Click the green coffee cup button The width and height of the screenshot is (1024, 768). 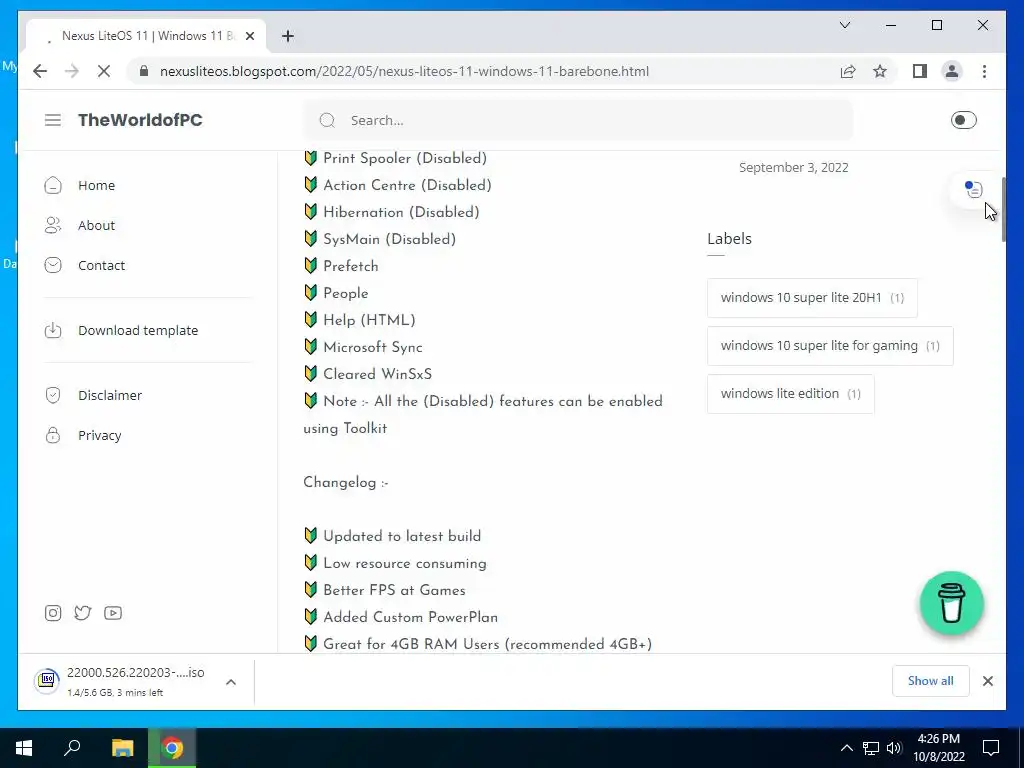[x=952, y=603]
